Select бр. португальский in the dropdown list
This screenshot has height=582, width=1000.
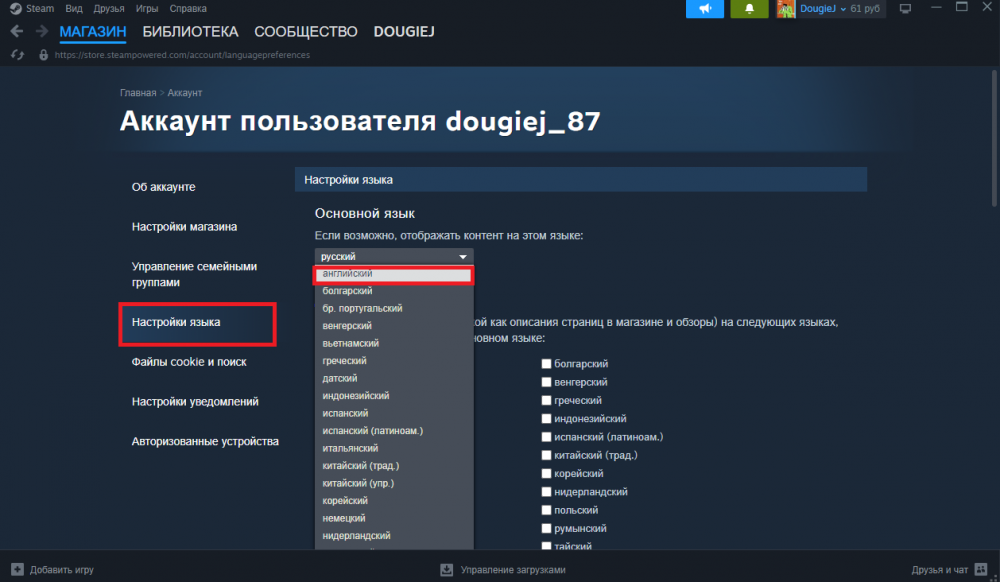pos(394,308)
